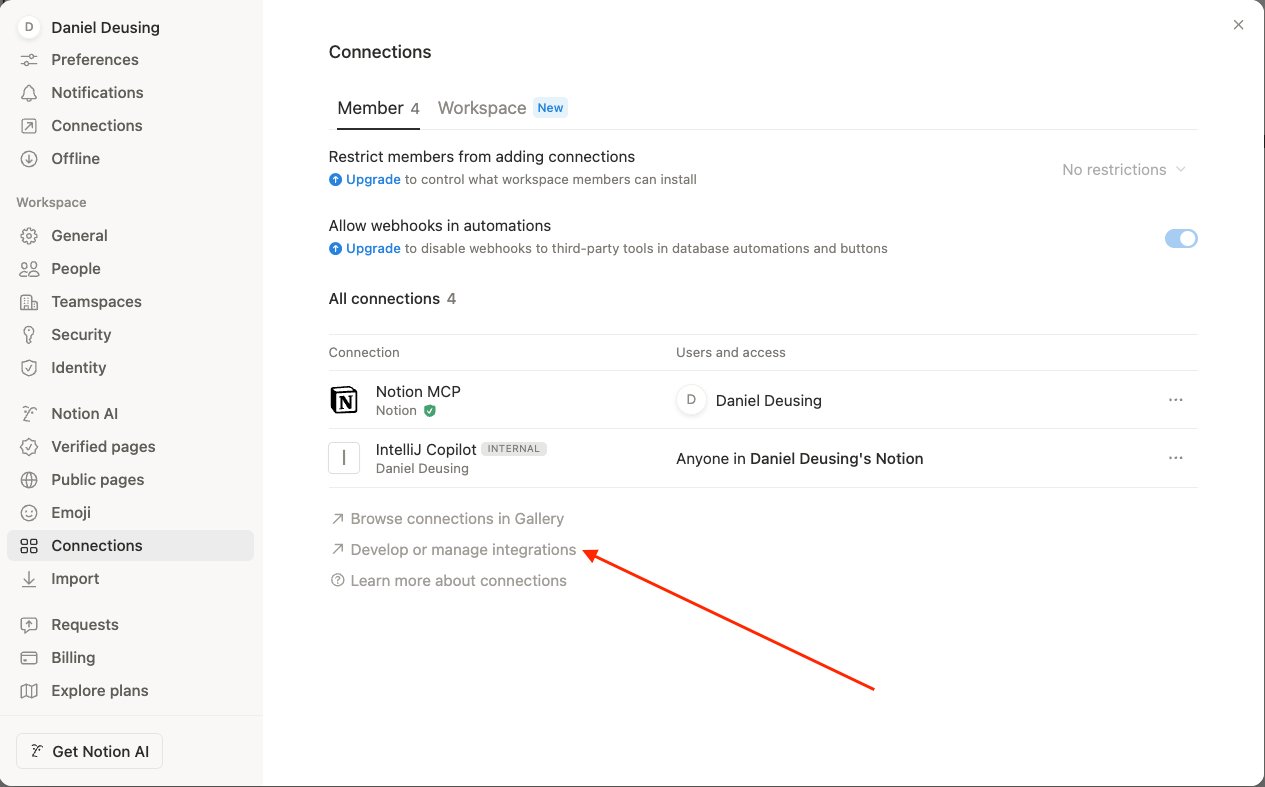Image resolution: width=1265 pixels, height=787 pixels.
Task: Click the Users and access column header
Action: [731, 353]
